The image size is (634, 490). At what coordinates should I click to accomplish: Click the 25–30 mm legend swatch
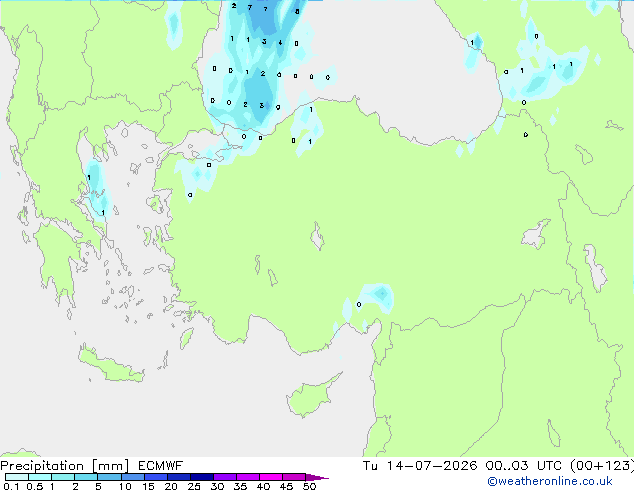[x=202, y=477]
